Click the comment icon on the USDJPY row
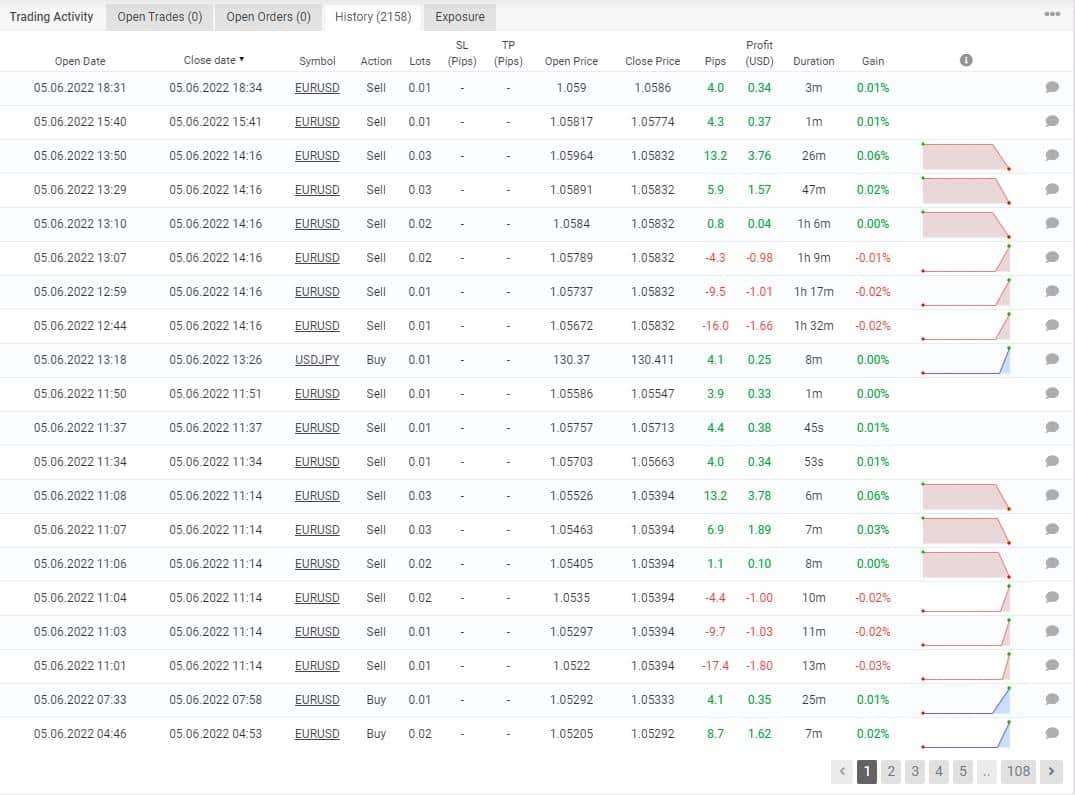1075x795 pixels. (x=1052, y=359)
